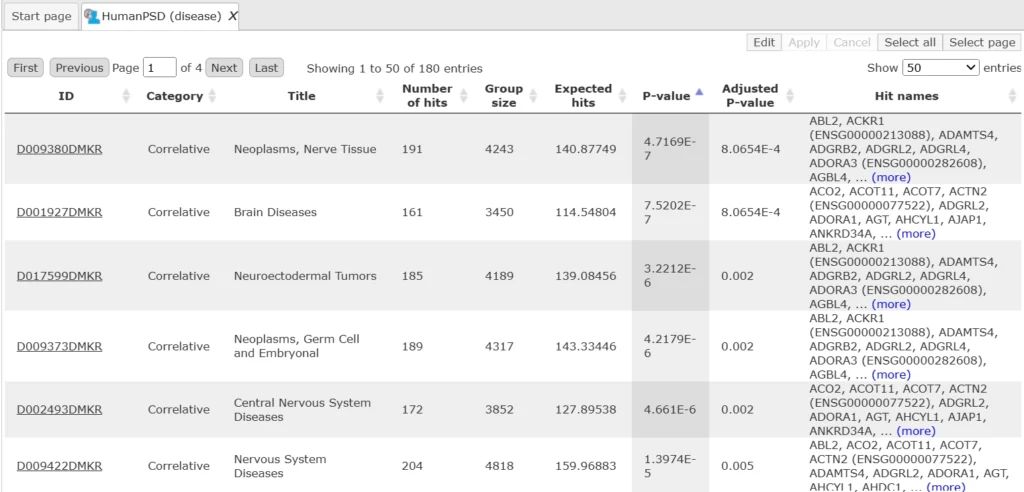Viewport: 1024px width, 492px height.
Task: Click the Edit button
Action: (764, 43)
